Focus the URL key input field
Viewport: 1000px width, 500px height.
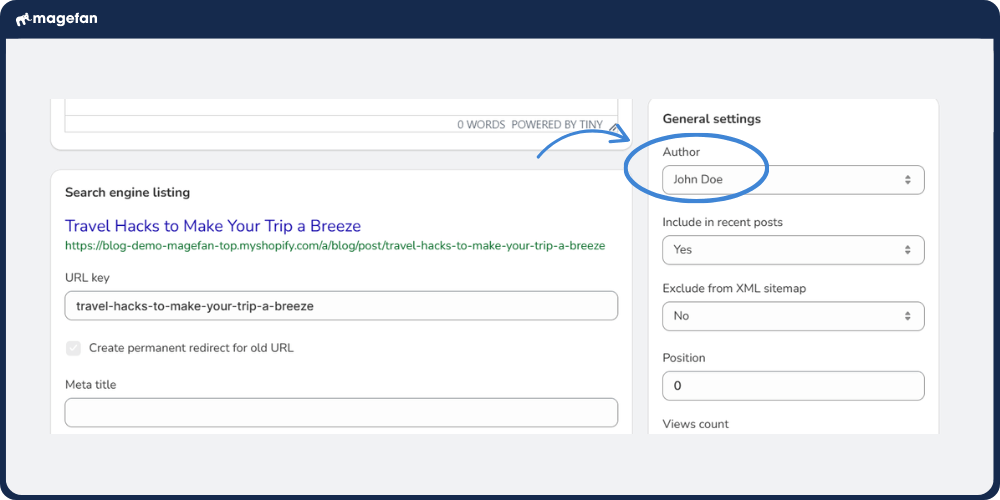pyautogui.click(x=341, y=306)
